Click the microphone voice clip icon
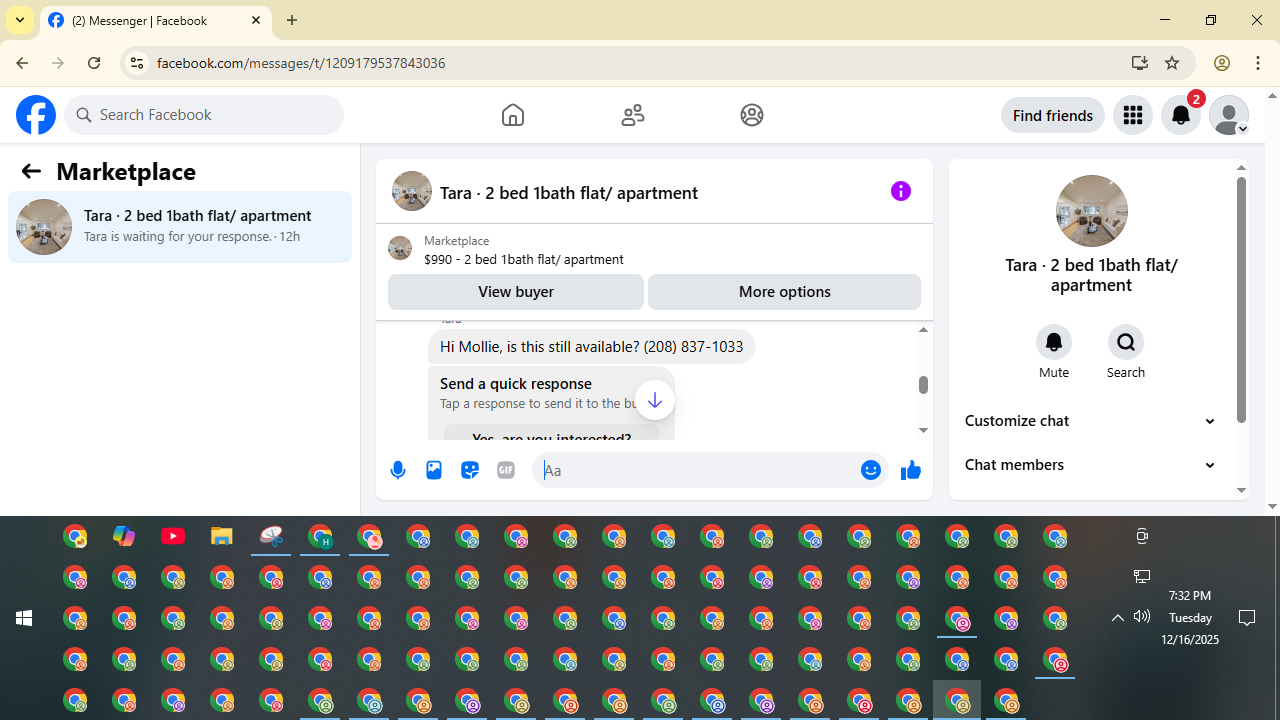This screenshot has height=720, width=1280. click(x=398, y=470)
